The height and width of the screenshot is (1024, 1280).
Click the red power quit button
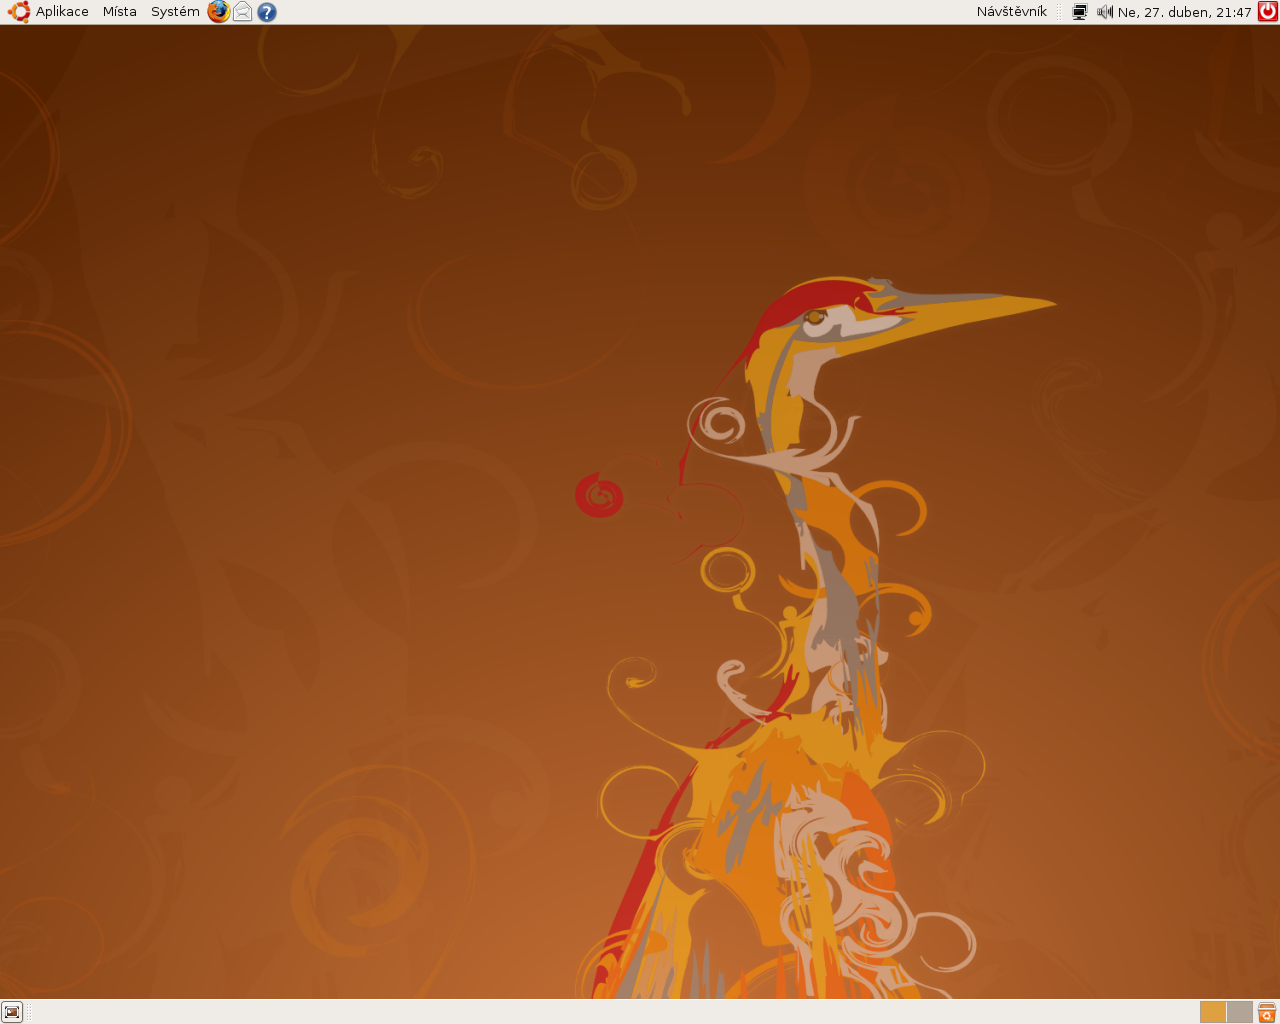pyautogui.click(x=1268, y=12)
